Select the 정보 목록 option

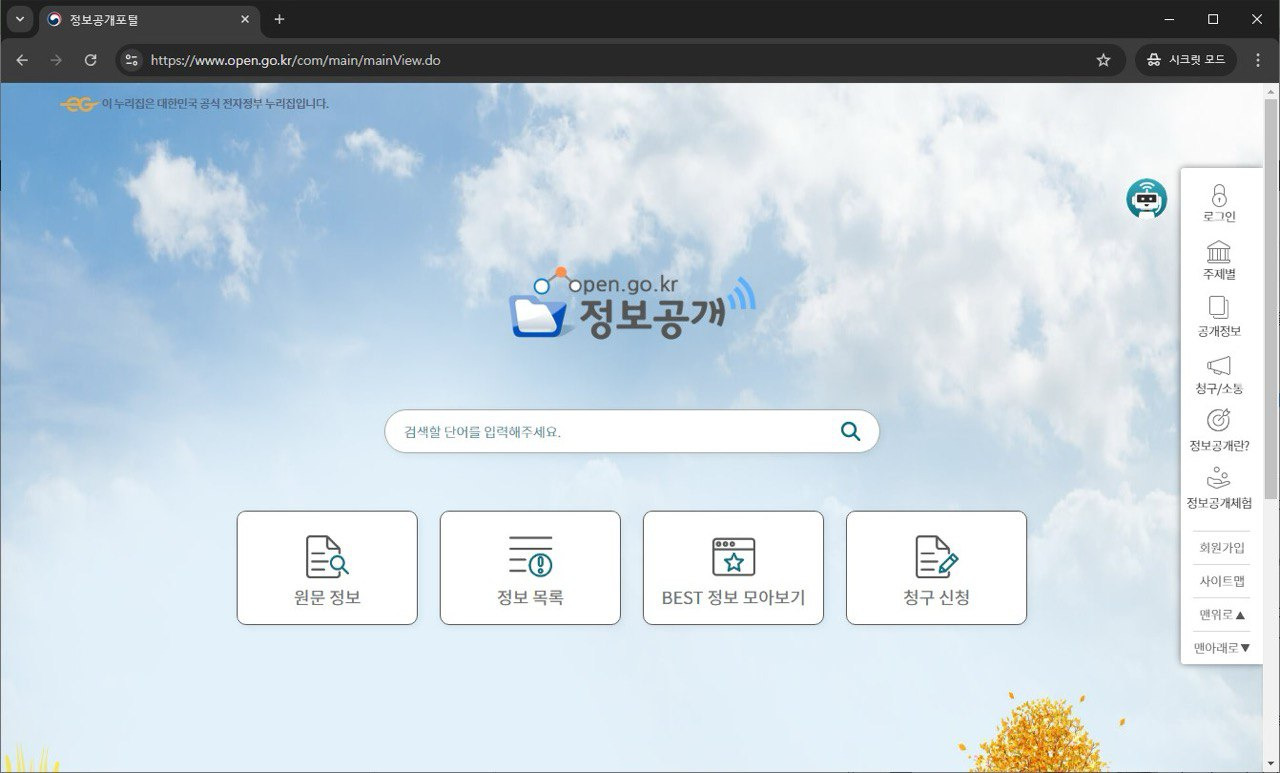530,567
